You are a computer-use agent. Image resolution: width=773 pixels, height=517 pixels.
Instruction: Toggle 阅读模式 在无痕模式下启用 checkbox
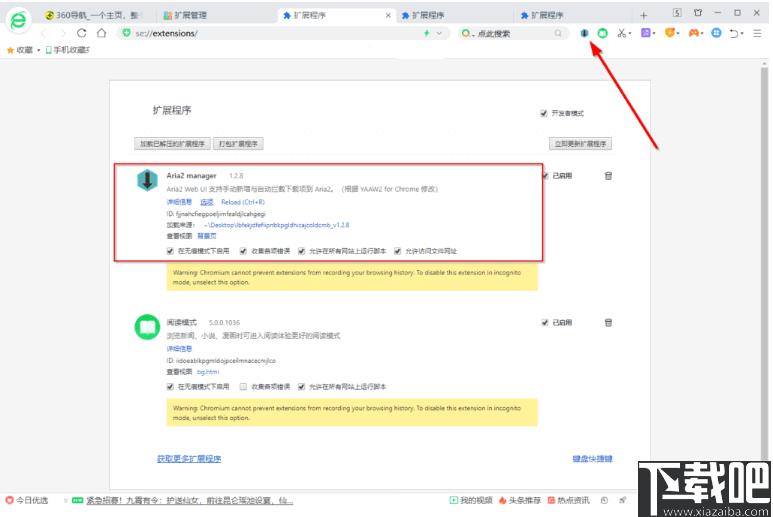pos(170,386)
